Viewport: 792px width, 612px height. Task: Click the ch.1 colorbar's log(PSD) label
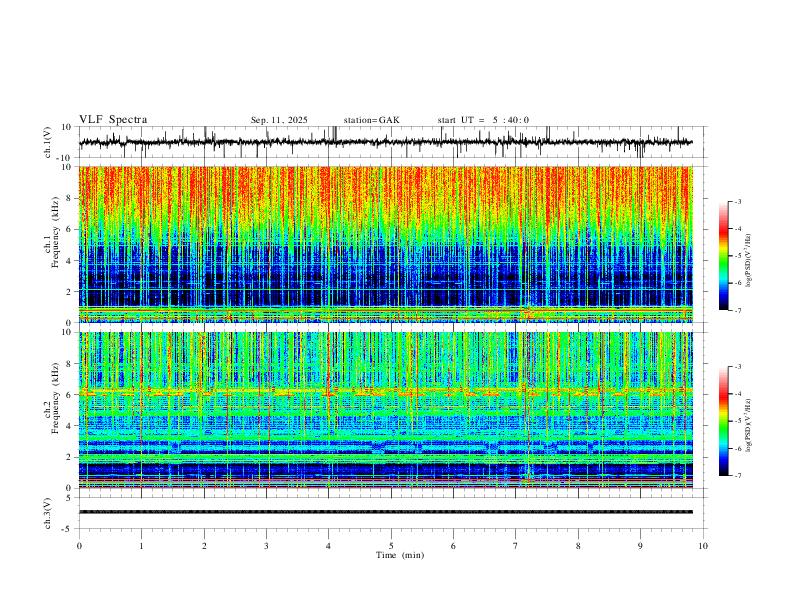748,261
